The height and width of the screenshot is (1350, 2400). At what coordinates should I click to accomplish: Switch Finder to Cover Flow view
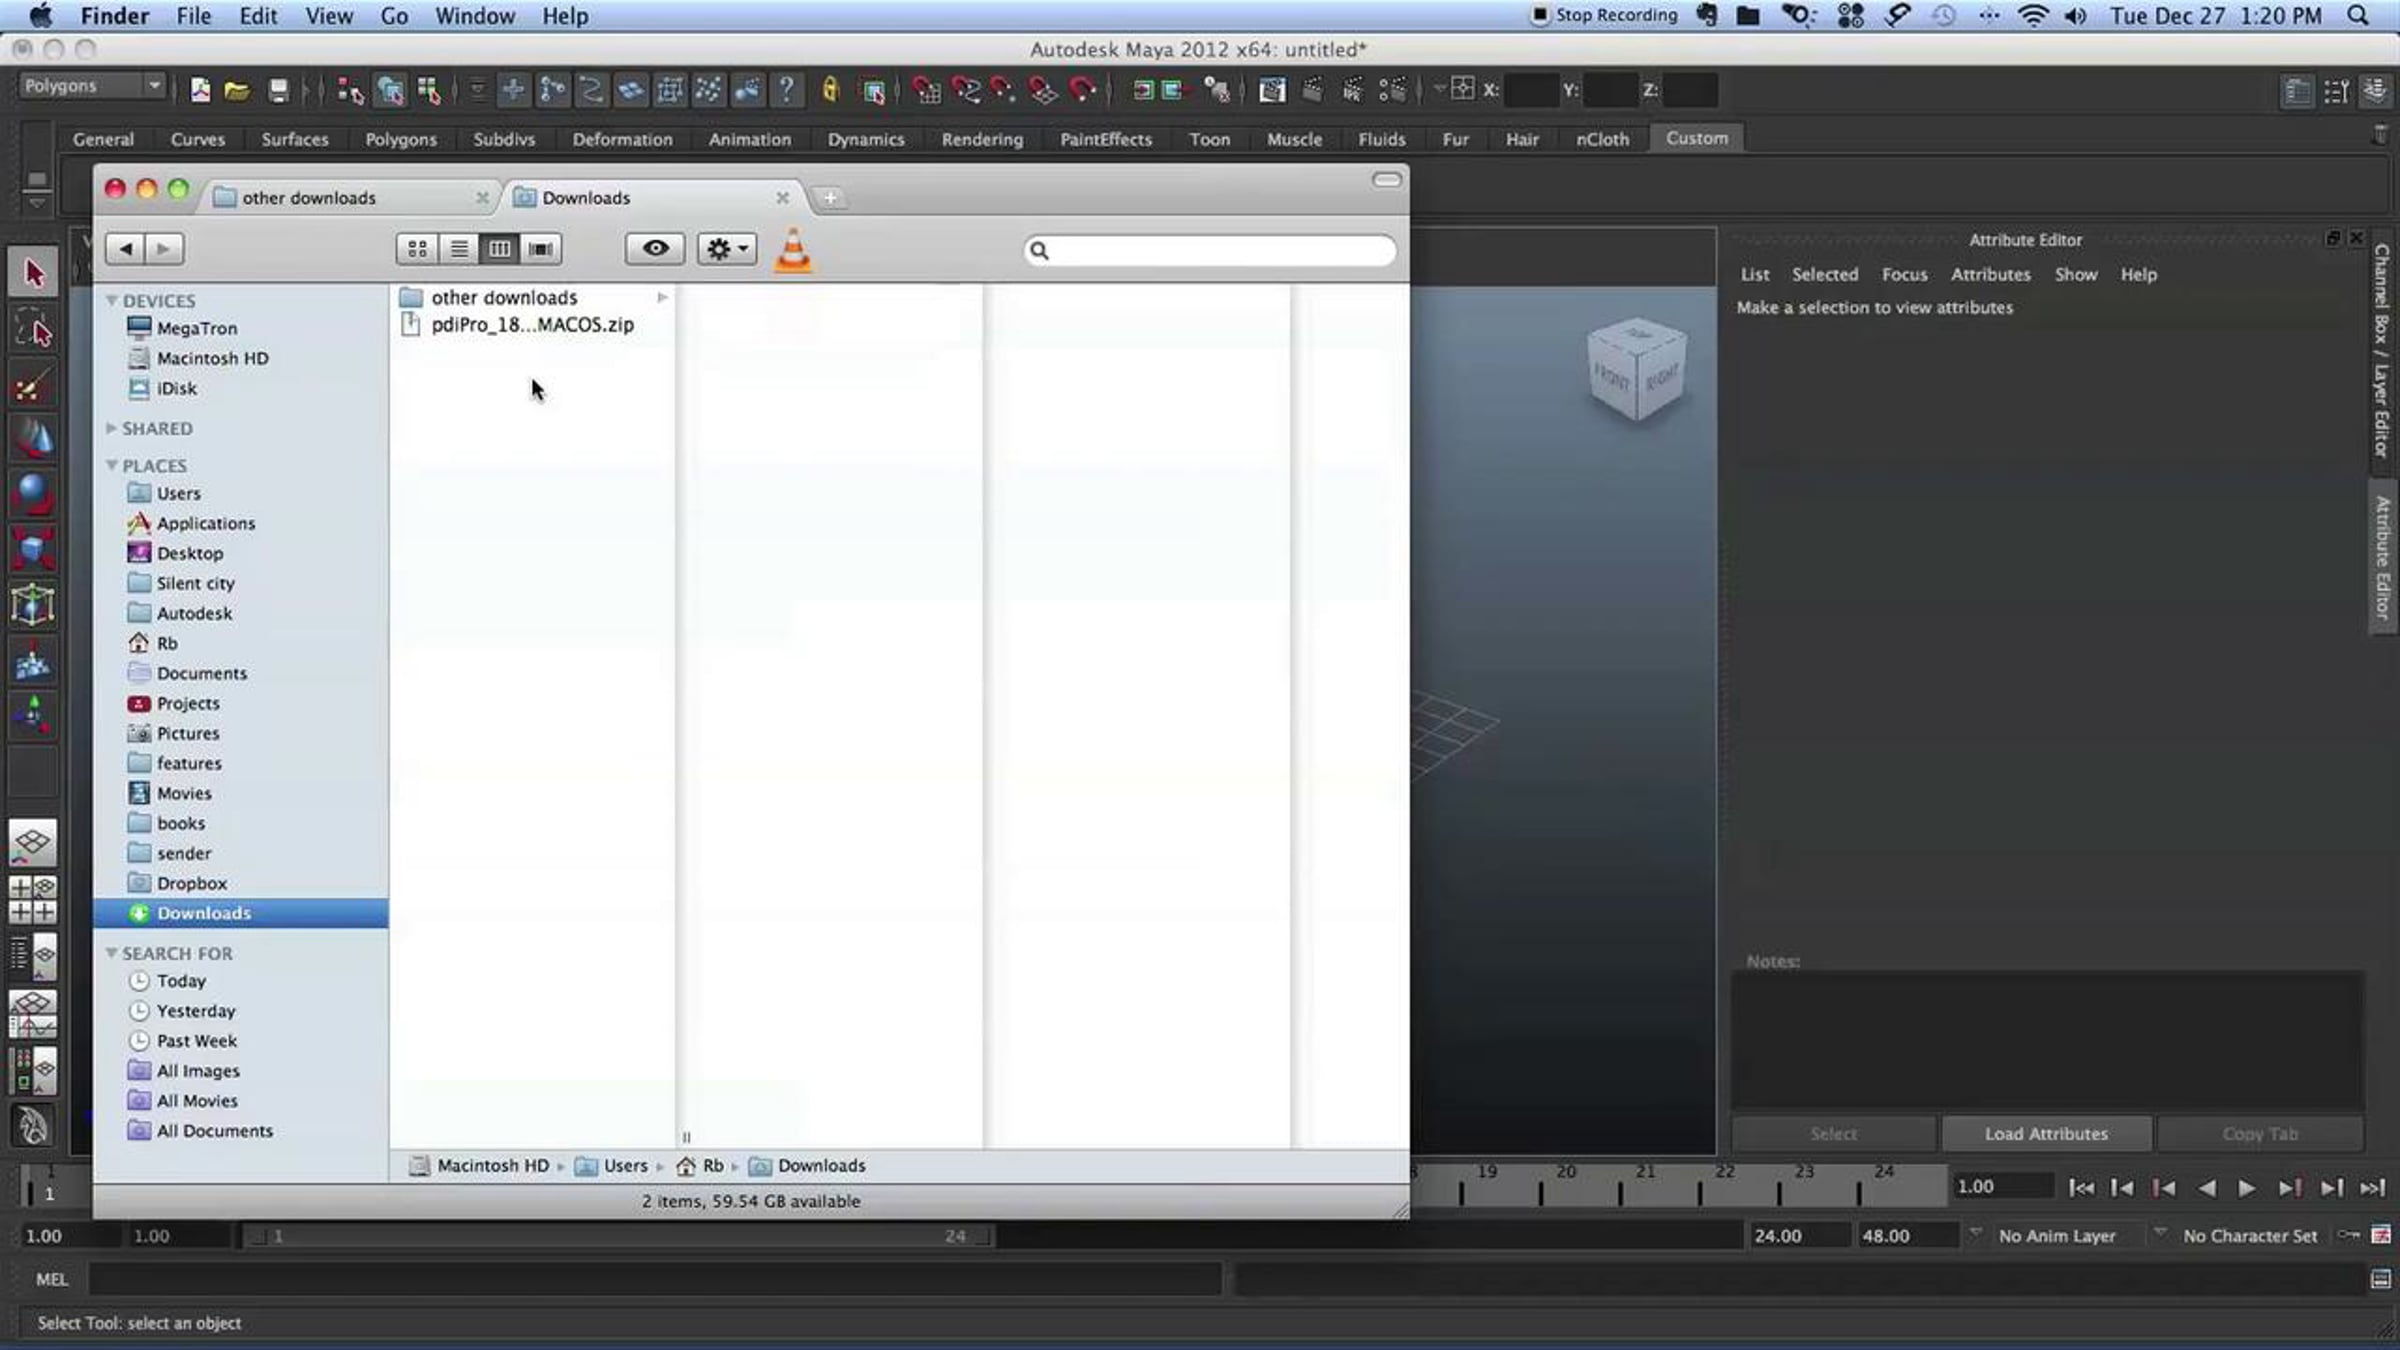541,249
